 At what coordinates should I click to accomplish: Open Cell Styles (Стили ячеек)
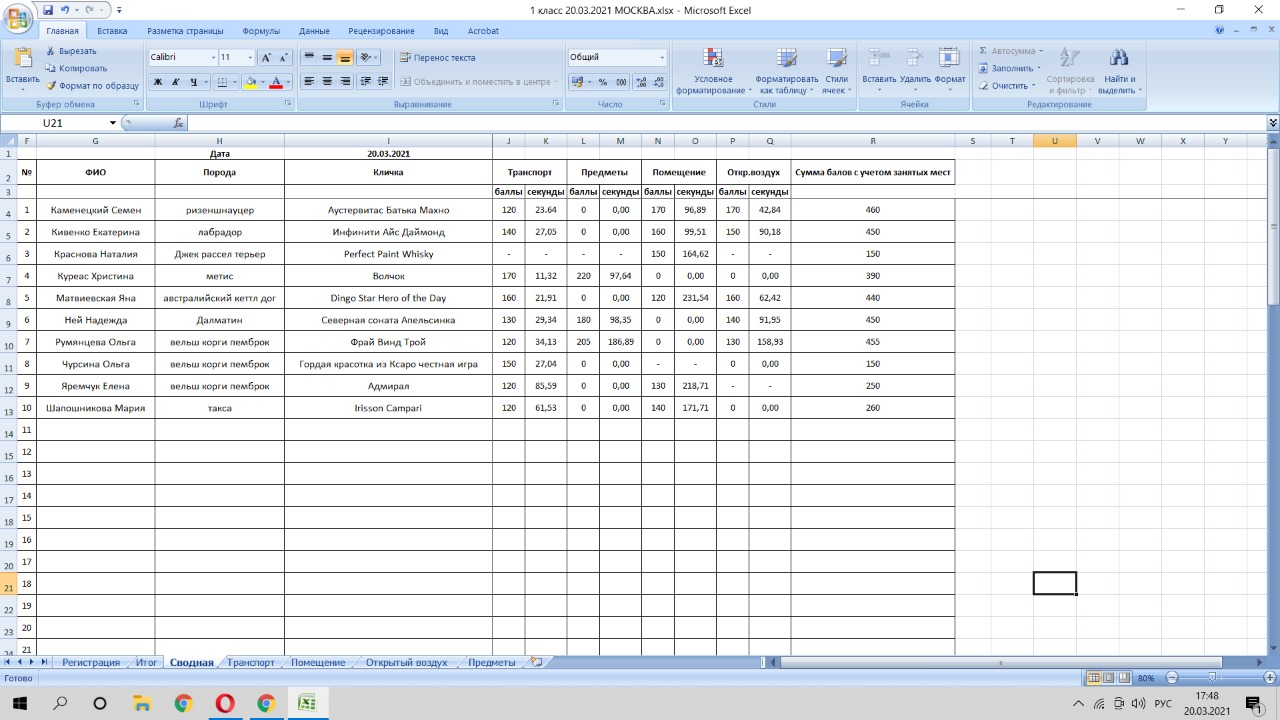(x=836, y=71)
